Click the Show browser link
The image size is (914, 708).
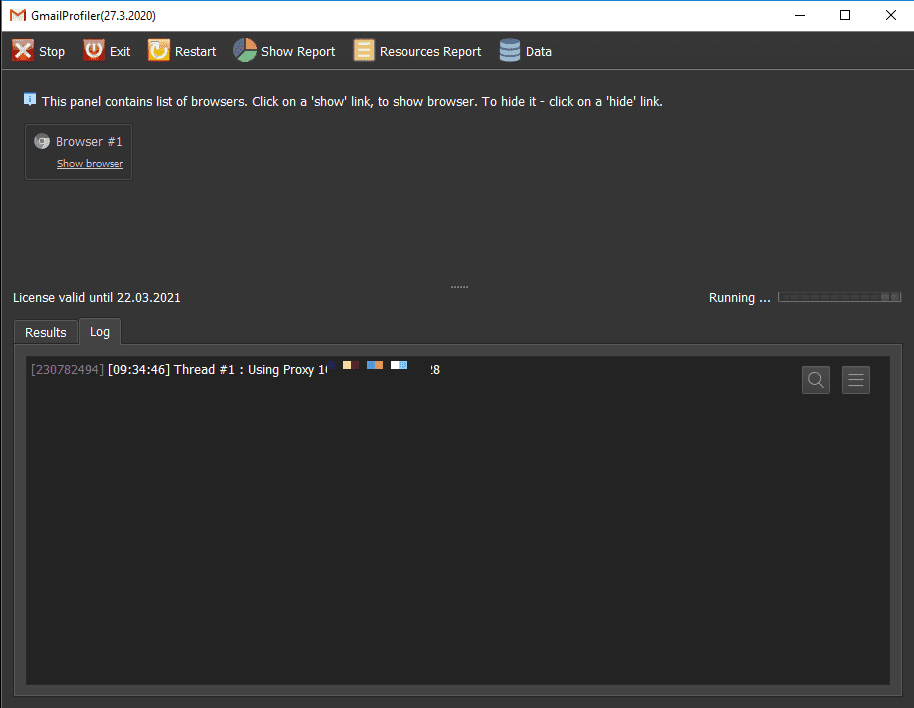90,164
